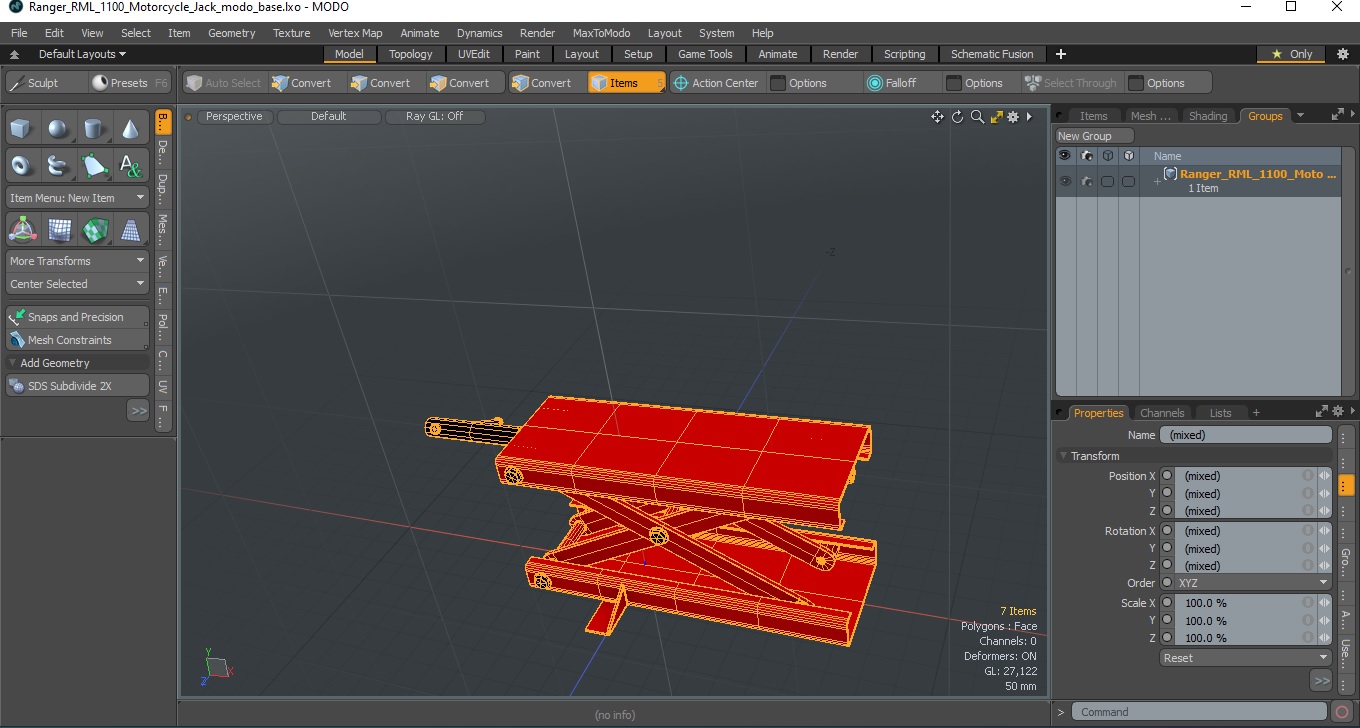The width and height of the screenshot is (1360, 728).
Task: Click the viewport move/pan icon
Action: (937, 117)
